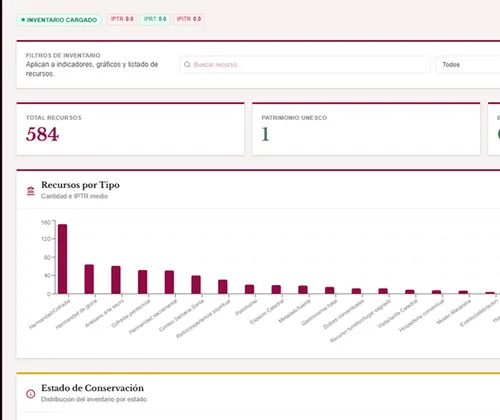Viewport: 500px width, 420px height.
Task: Click the info icon beside Estado de Conservación
Action: tap(31, 394)
